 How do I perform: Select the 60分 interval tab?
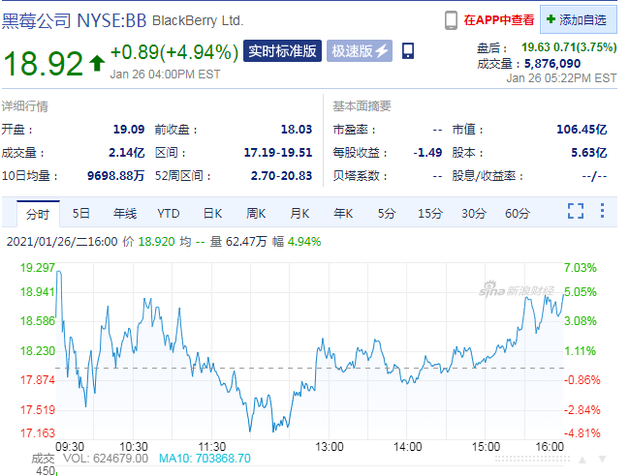click(518, 213)
